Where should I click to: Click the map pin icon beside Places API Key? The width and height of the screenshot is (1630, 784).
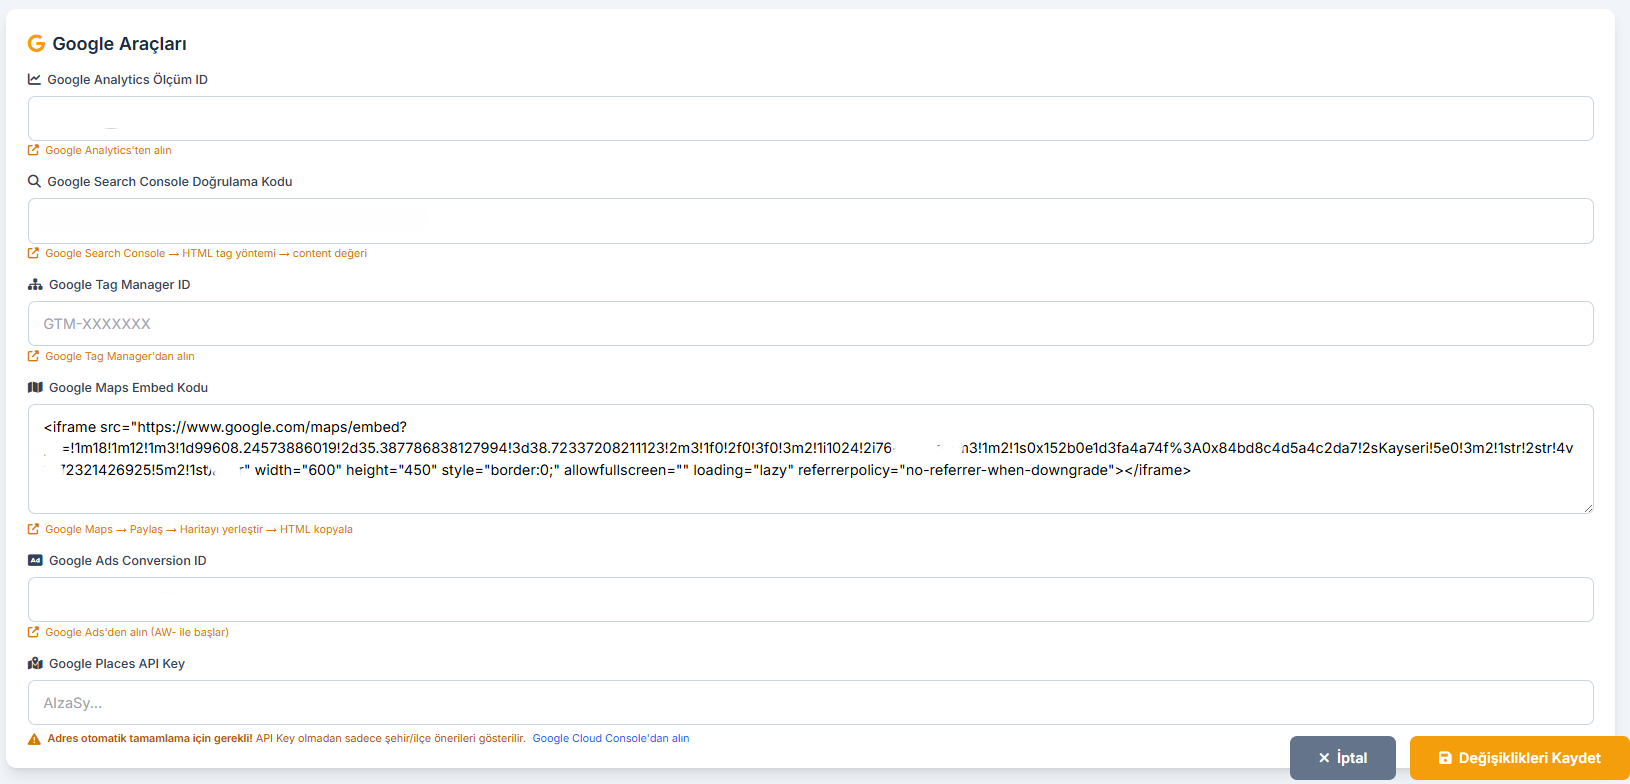tap(35, 663)
